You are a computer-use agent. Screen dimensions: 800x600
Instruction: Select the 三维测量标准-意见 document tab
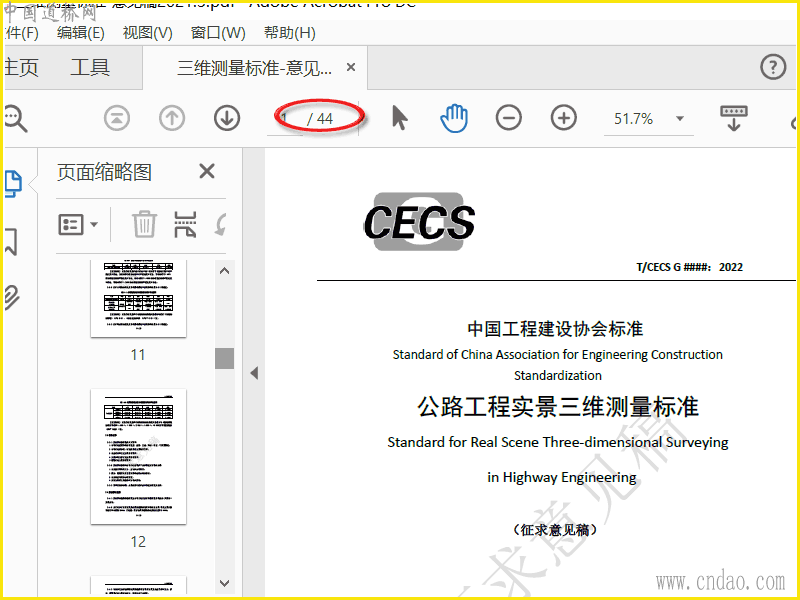(254, 67)
